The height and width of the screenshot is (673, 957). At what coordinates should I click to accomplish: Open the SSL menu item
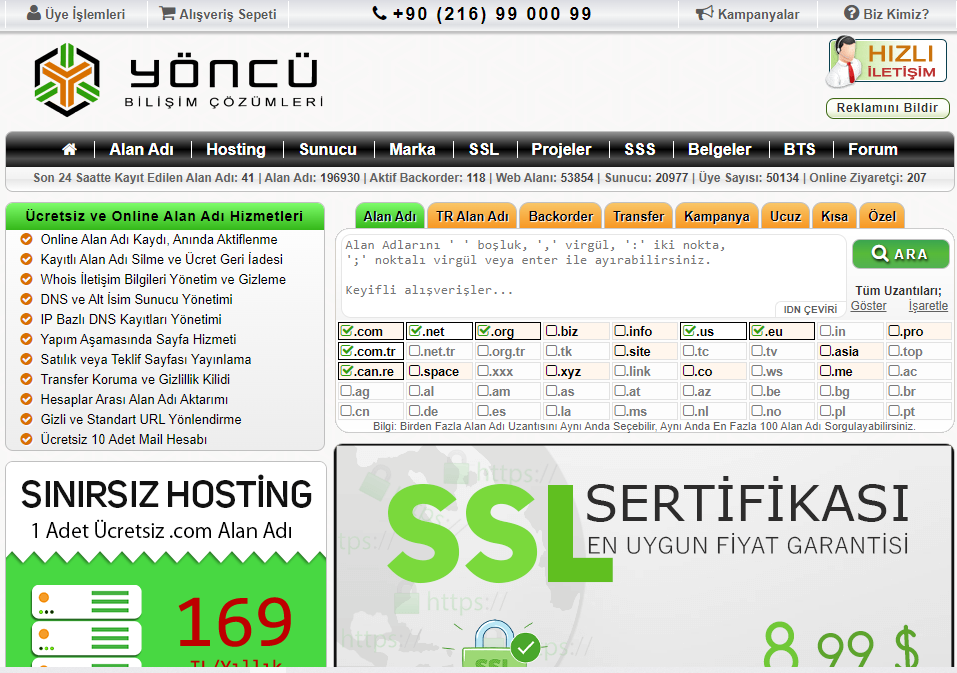(x=484, y=149)
